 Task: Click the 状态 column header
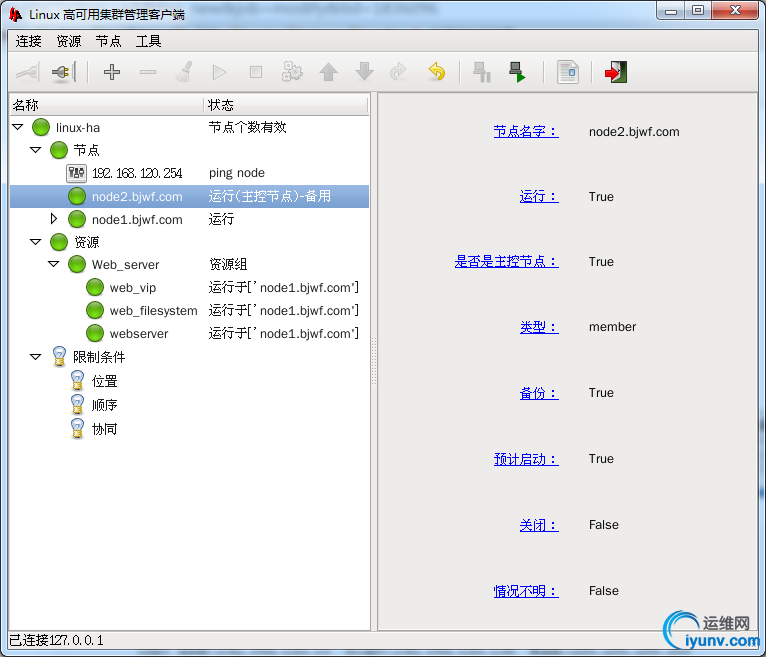tap(286, 105)
